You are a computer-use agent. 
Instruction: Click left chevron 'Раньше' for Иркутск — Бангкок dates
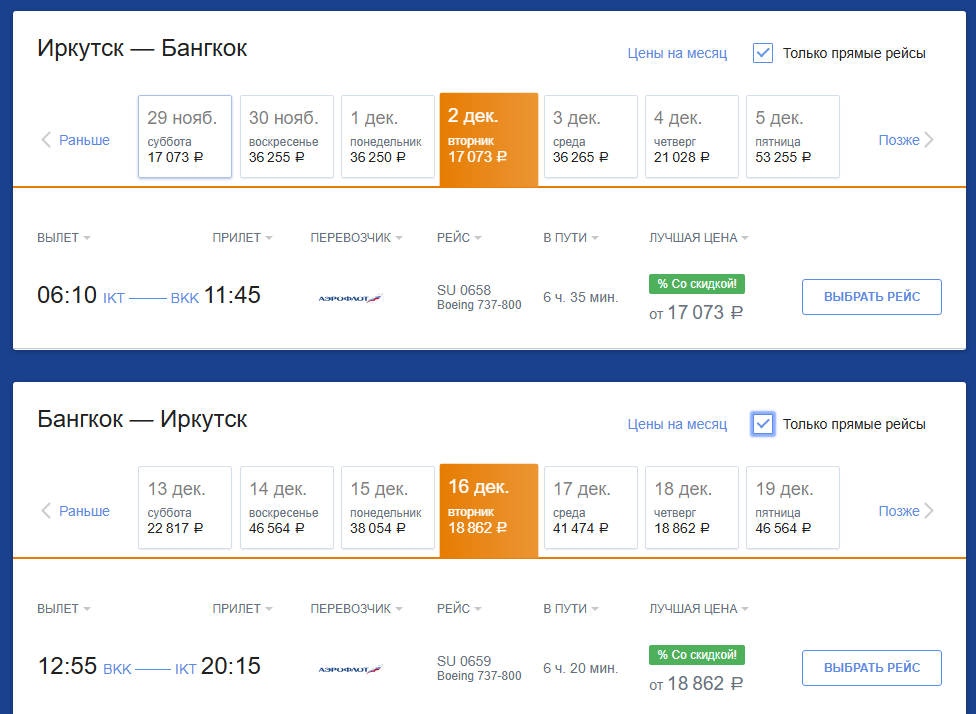pyautogui.click(x=75, y=140)
